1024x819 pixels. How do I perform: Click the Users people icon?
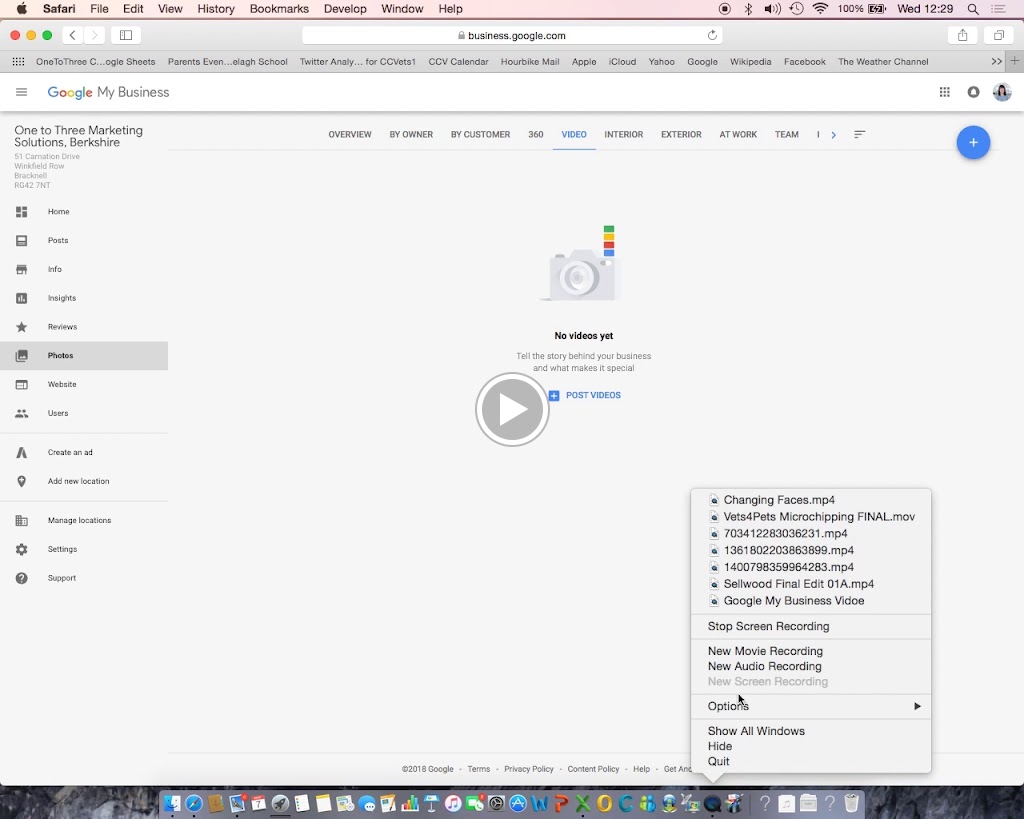(x=22, y=413)
